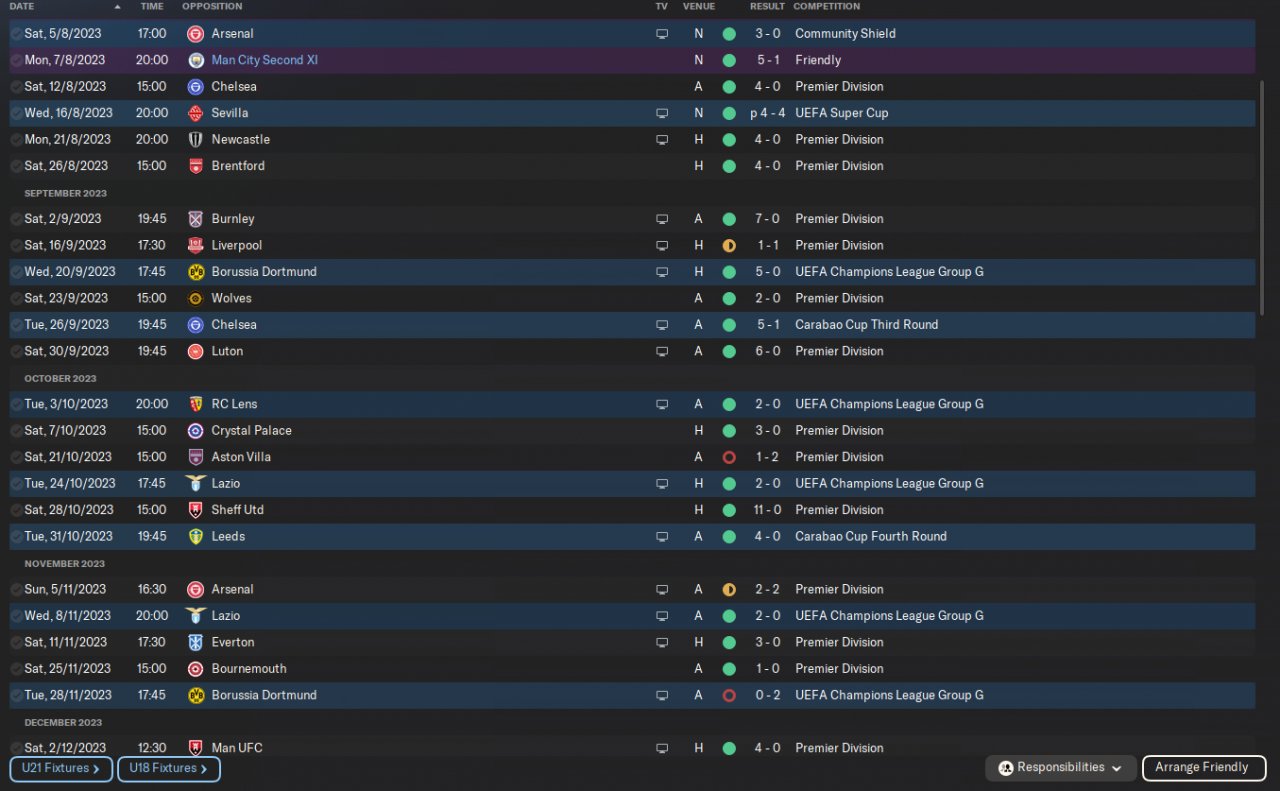
Task: Open the U18 Fixtures link
Action: click(168, 769)
